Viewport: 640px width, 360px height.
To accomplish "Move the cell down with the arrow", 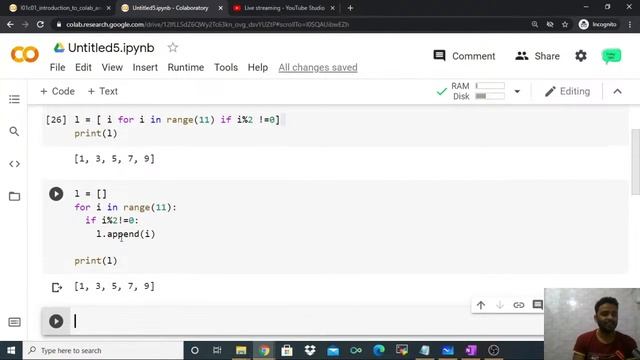I will (x=500, y=305).
